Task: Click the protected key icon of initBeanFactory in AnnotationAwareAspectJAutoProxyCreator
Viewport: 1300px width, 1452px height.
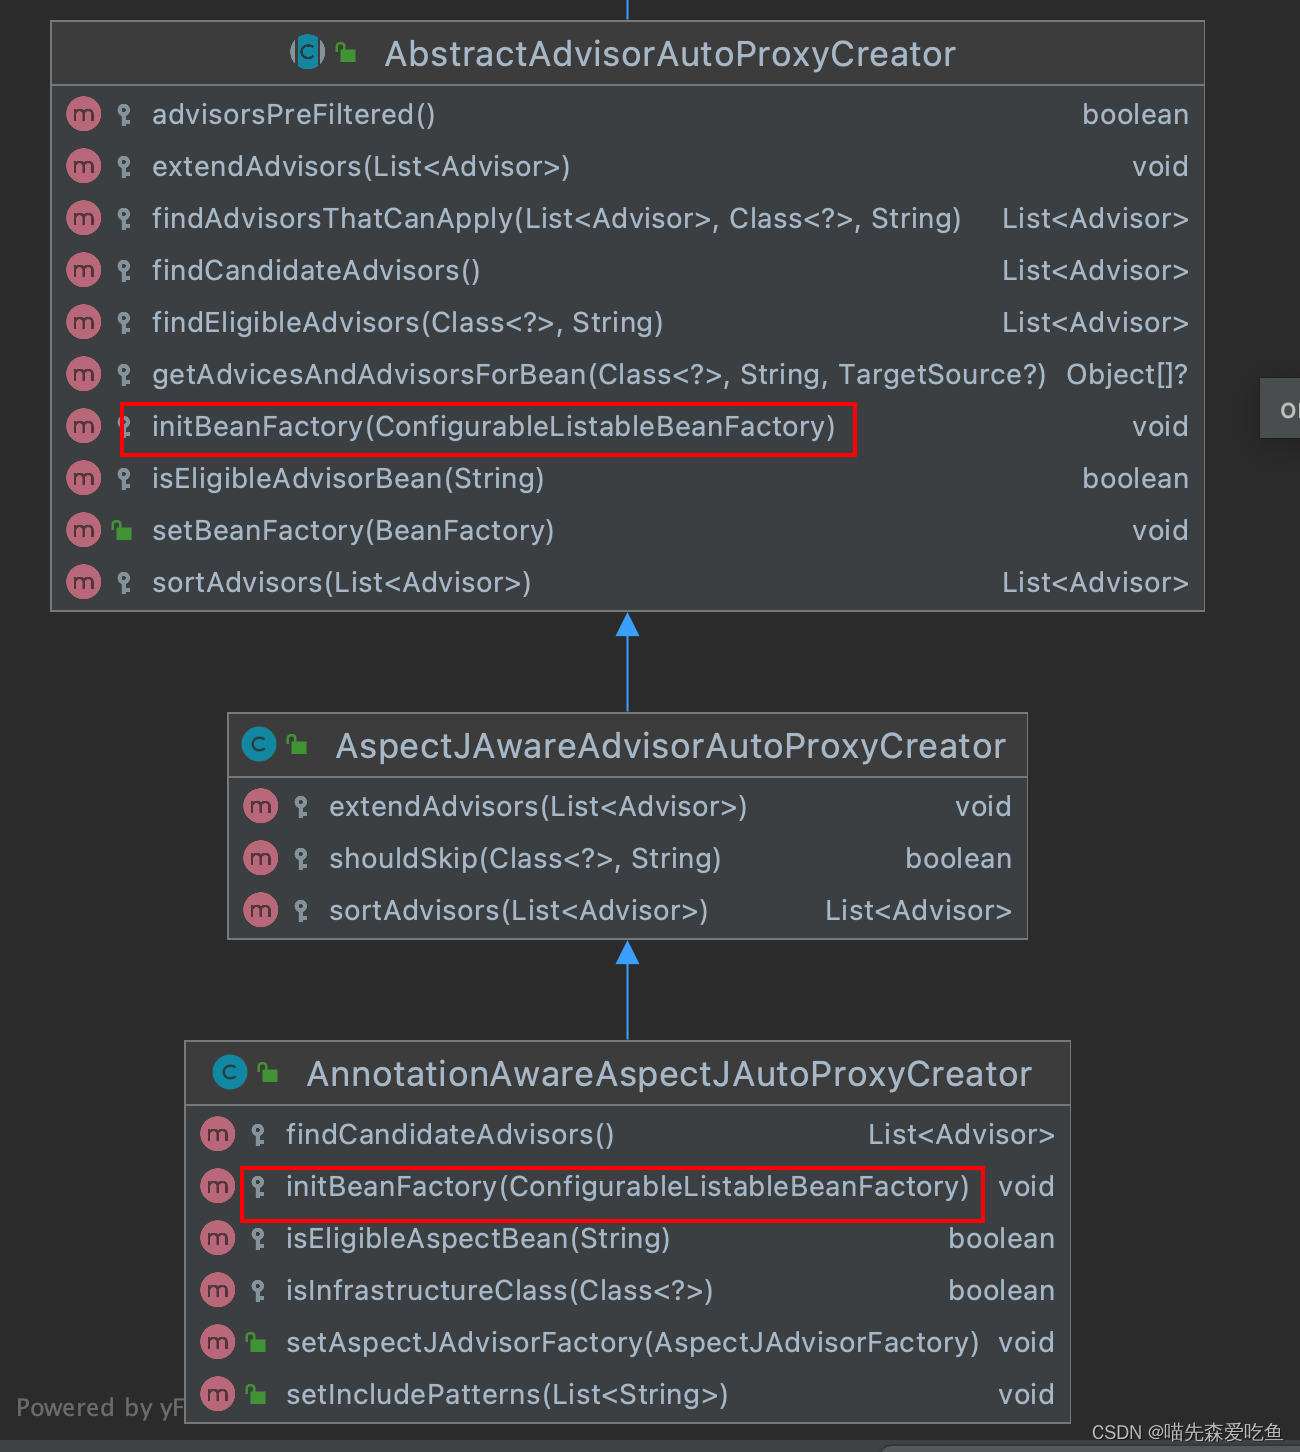Action: [x=258, y=1187]
